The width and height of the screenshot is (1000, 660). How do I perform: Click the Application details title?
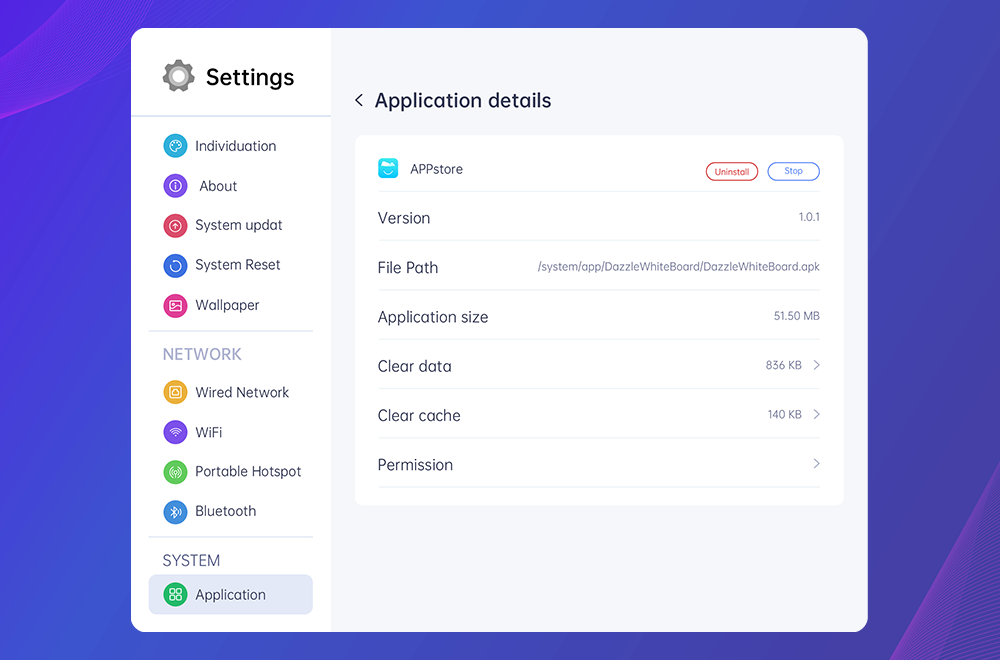click(x=462, y=100)
